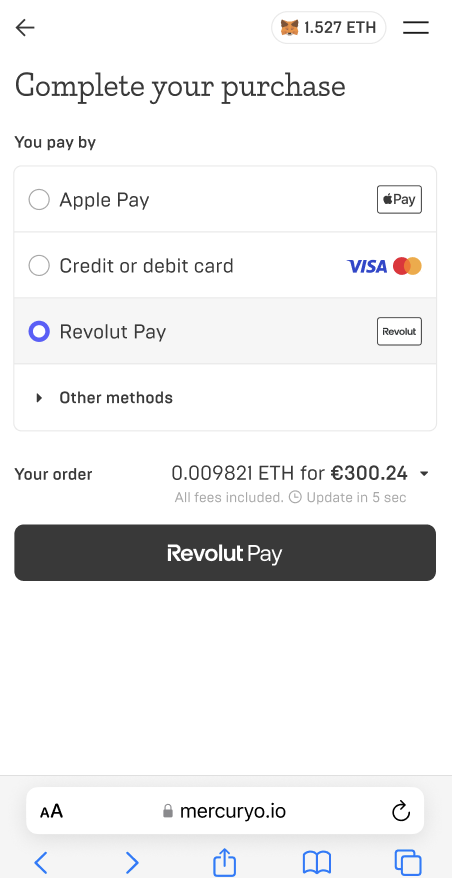Tap the MetaMask fox wallet icon
452x878 pixels.
[x=290, y=27]
